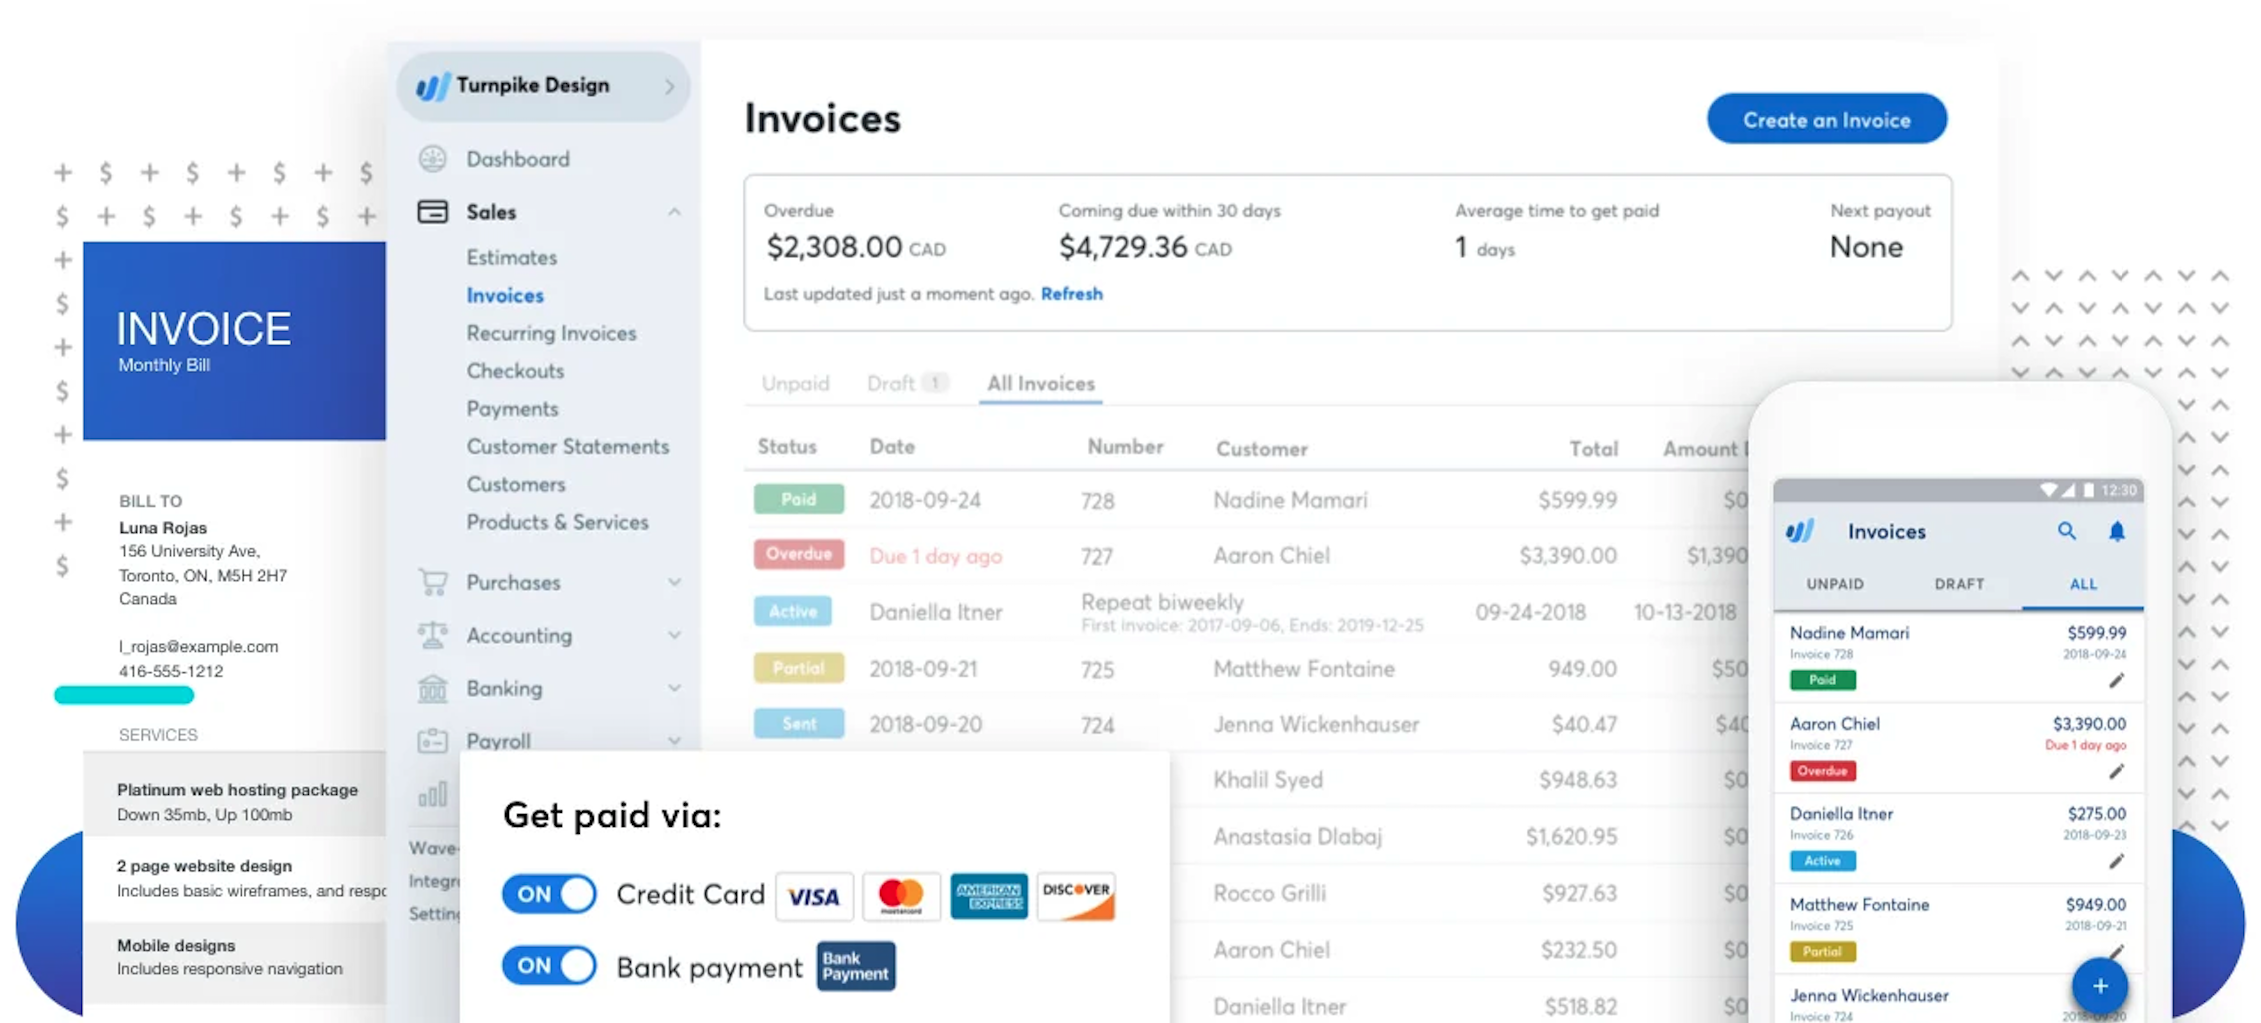Click the American Express logo
The height and width of the screenshot is (1023, 2261).
coord(989,896)
